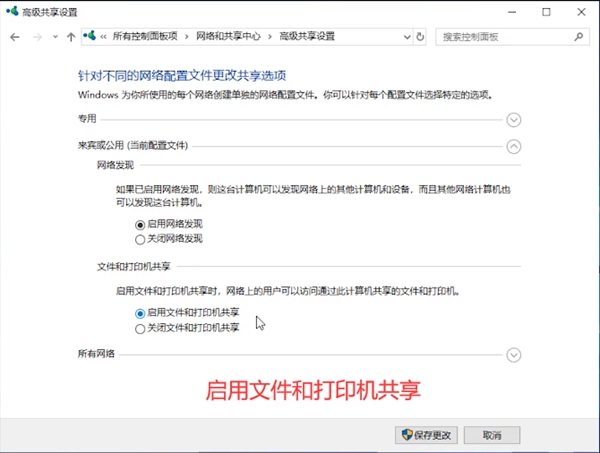Click the search magnifier icon
The width and height of the screenshot is (600, 453).
(579, 37)
